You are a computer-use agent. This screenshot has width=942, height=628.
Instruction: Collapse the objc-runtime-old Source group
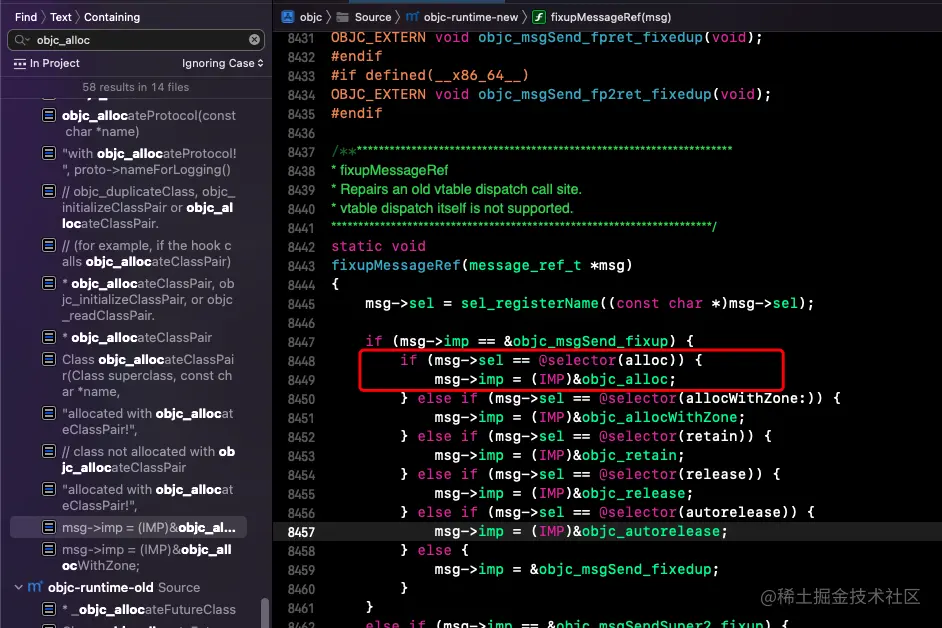[19, 587]
